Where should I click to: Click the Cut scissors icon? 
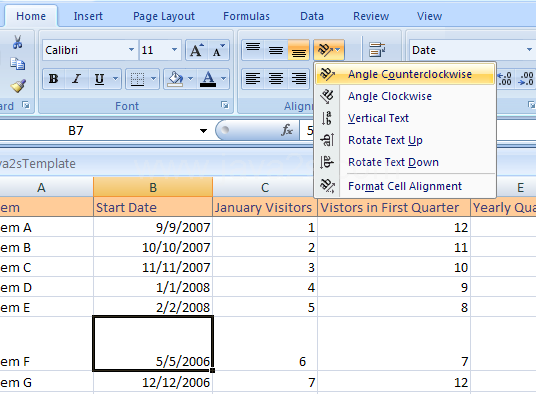pyautogui.click(x=17, y=42)
